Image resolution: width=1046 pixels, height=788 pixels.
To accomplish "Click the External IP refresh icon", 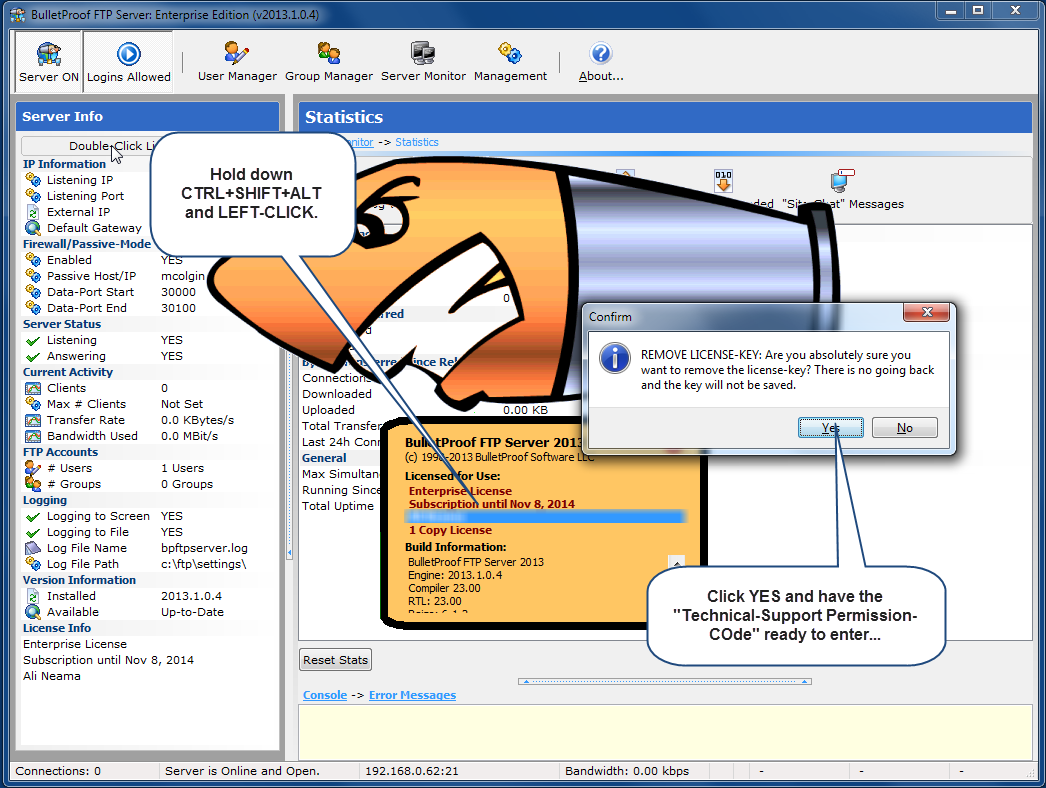I will (33, 212).
